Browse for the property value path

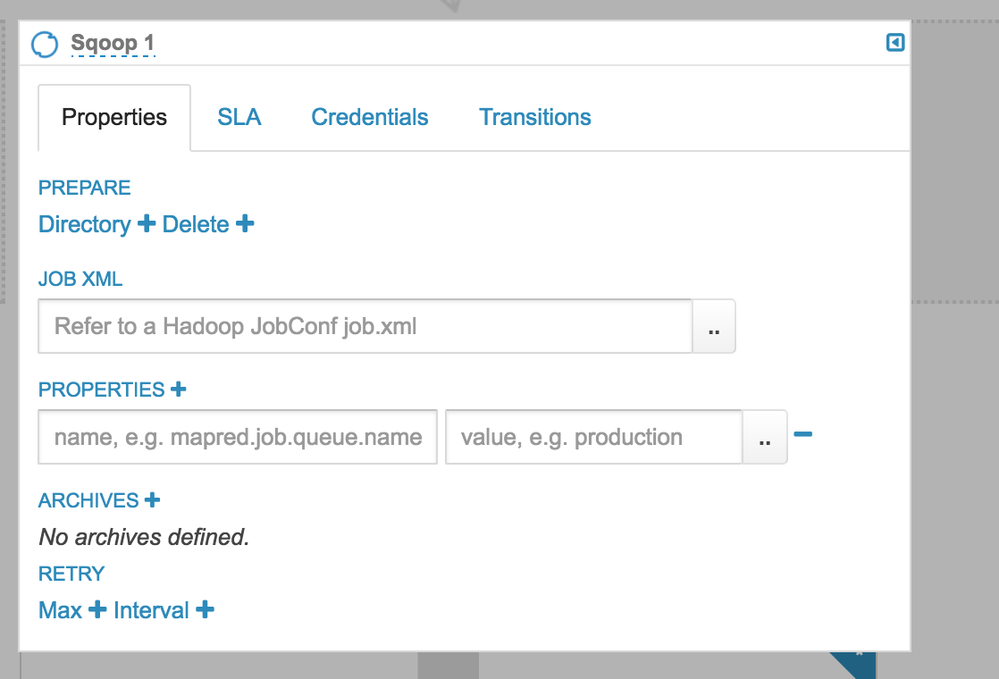(765, 438)
